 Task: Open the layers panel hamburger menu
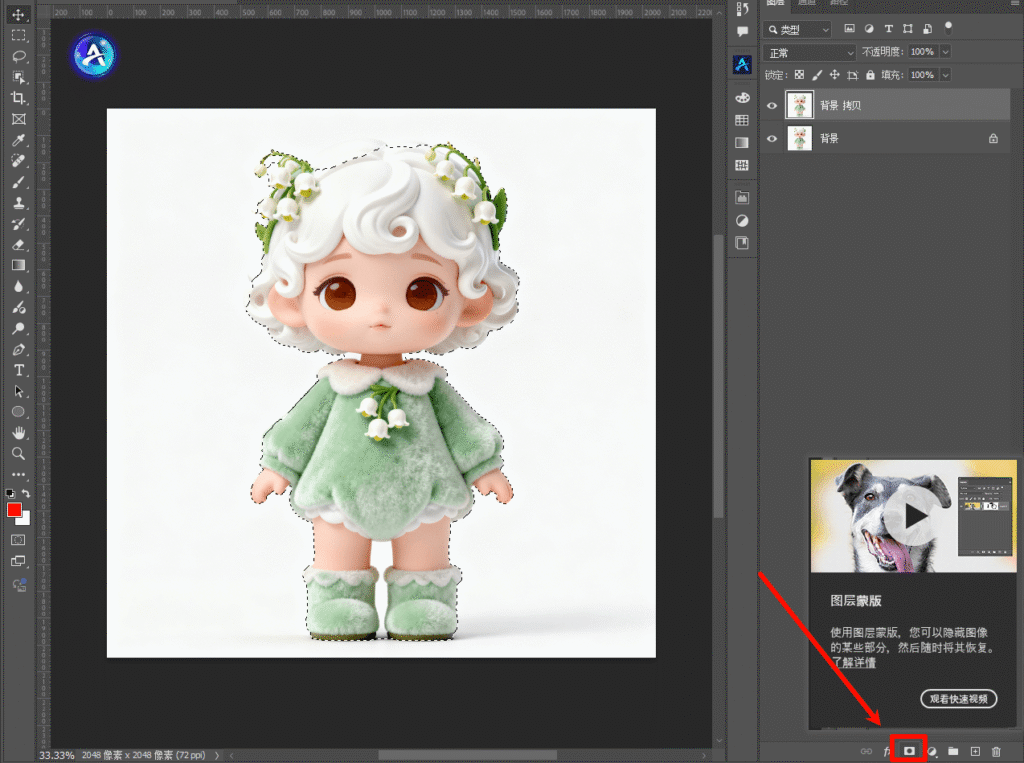pos(1013,4)
